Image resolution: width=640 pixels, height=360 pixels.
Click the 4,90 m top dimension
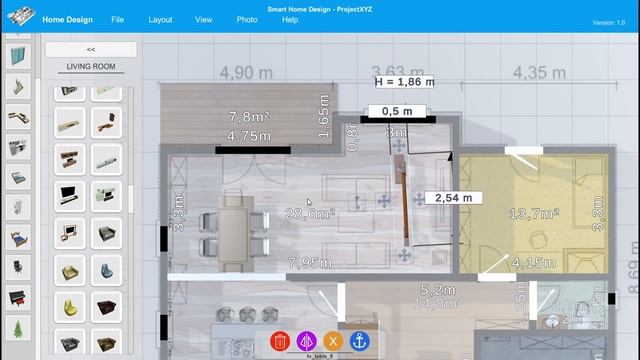coord(246,73)
